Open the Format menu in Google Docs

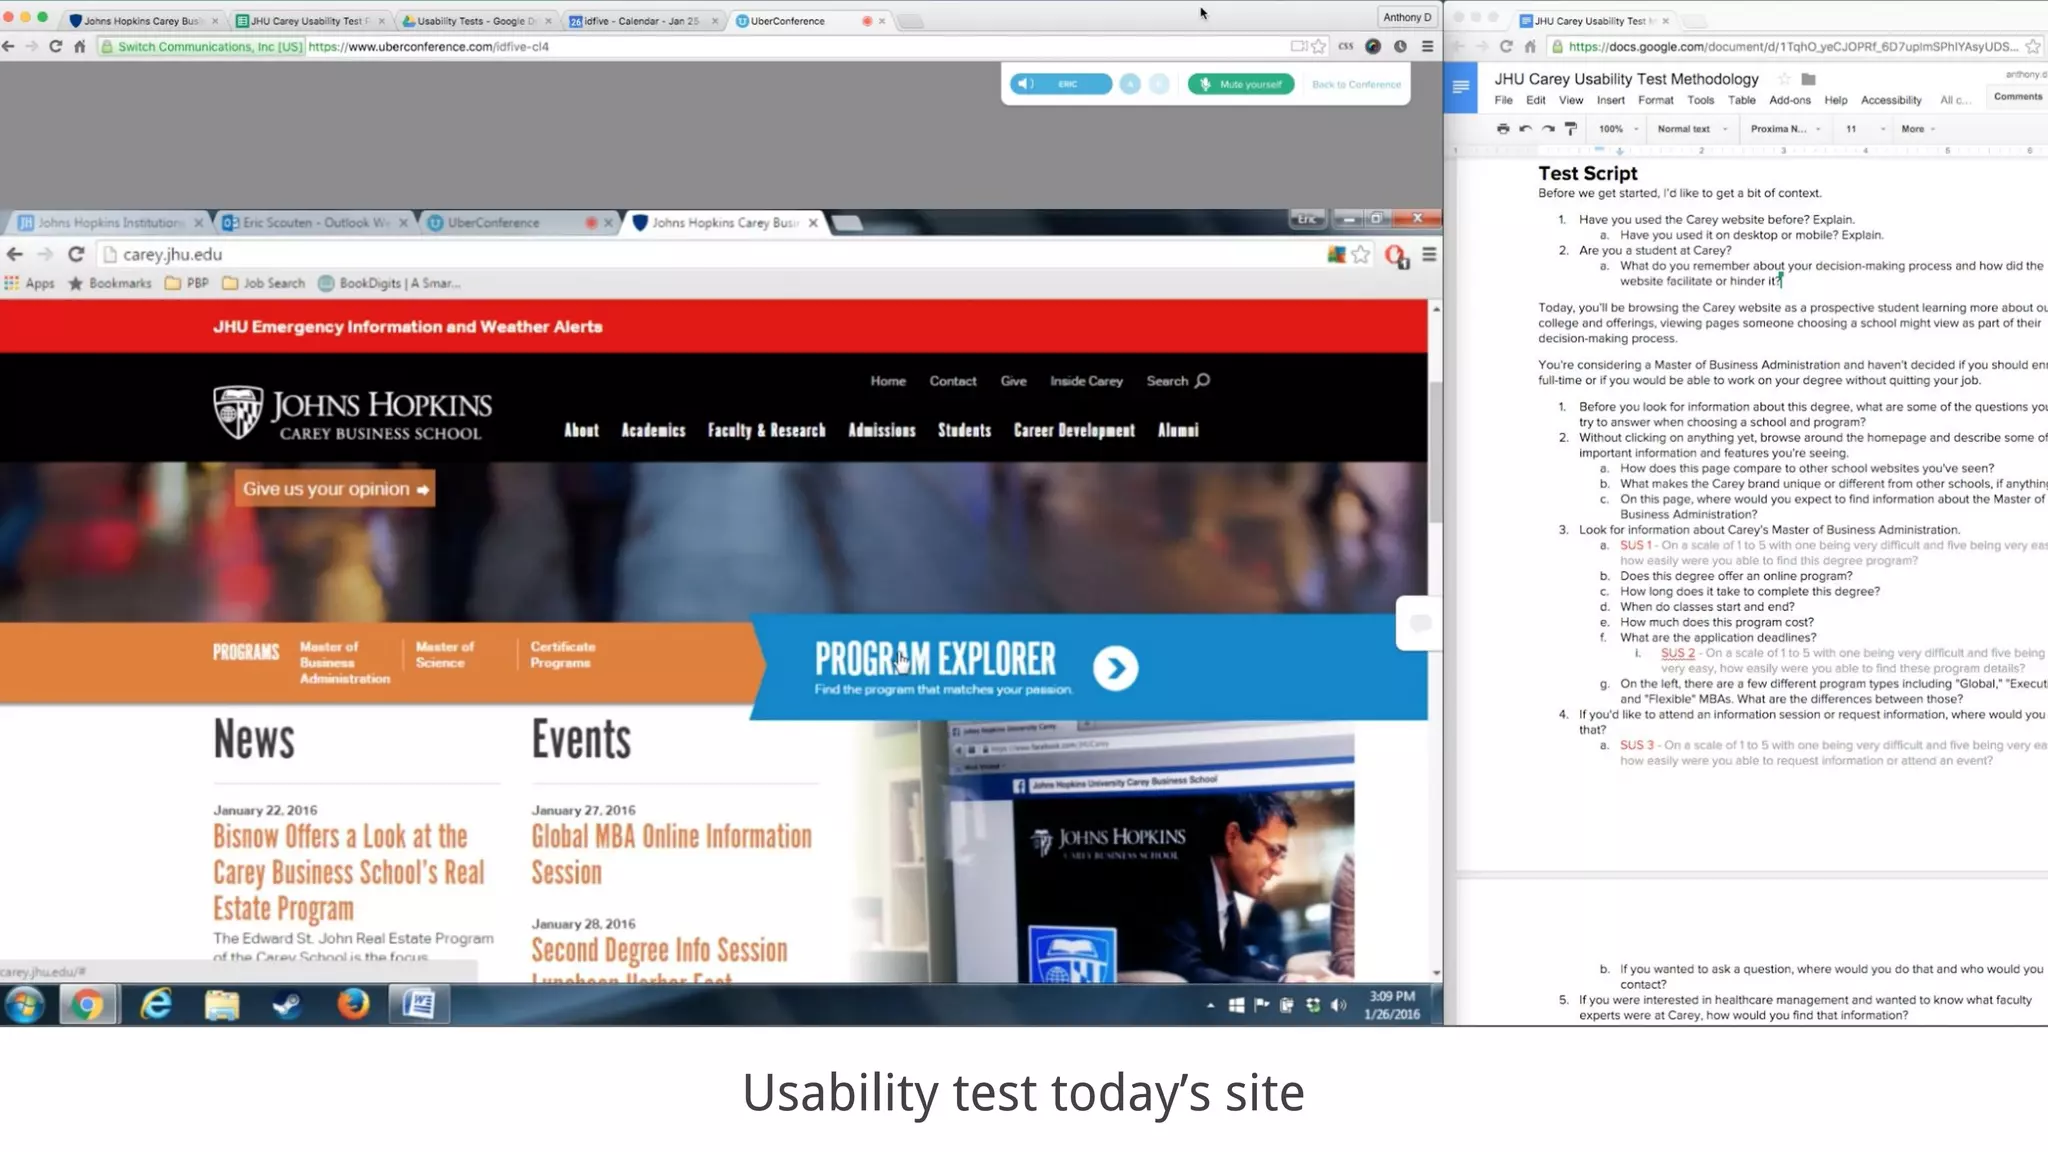pos(1655,100)
